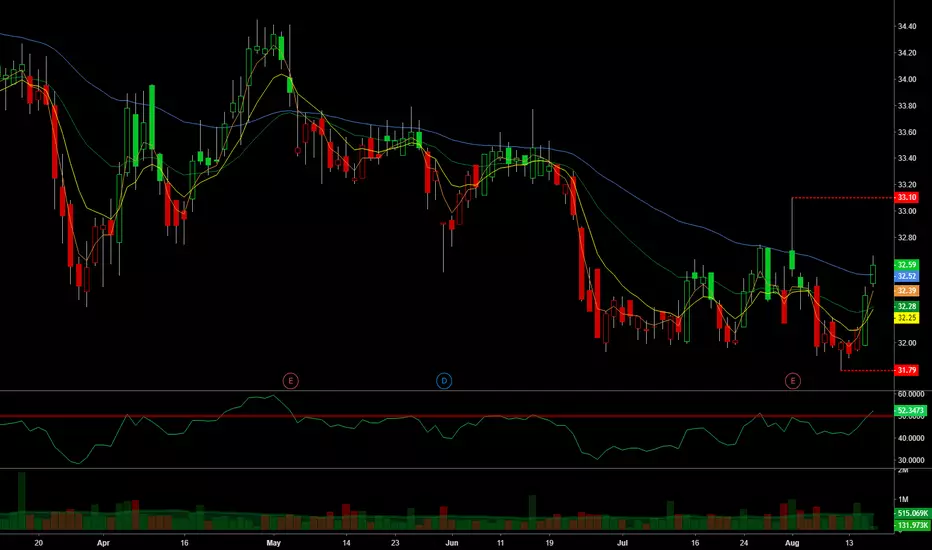Image resolution: width=932 pixels, height=550 pixels.
Task: Select the latest green candle at 32.59
Action: pyautogui.click(x=873, y=274)
